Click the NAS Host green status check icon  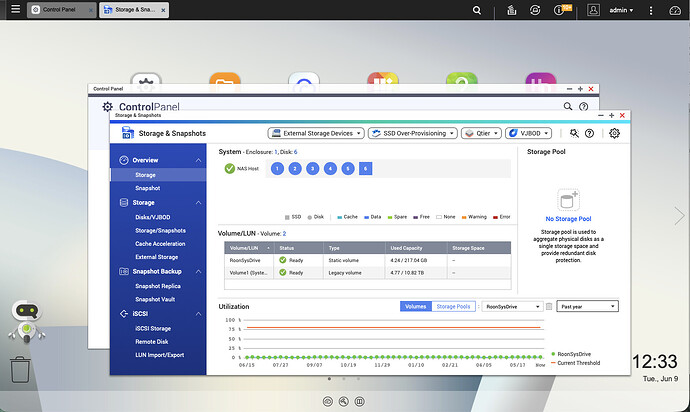229,169
